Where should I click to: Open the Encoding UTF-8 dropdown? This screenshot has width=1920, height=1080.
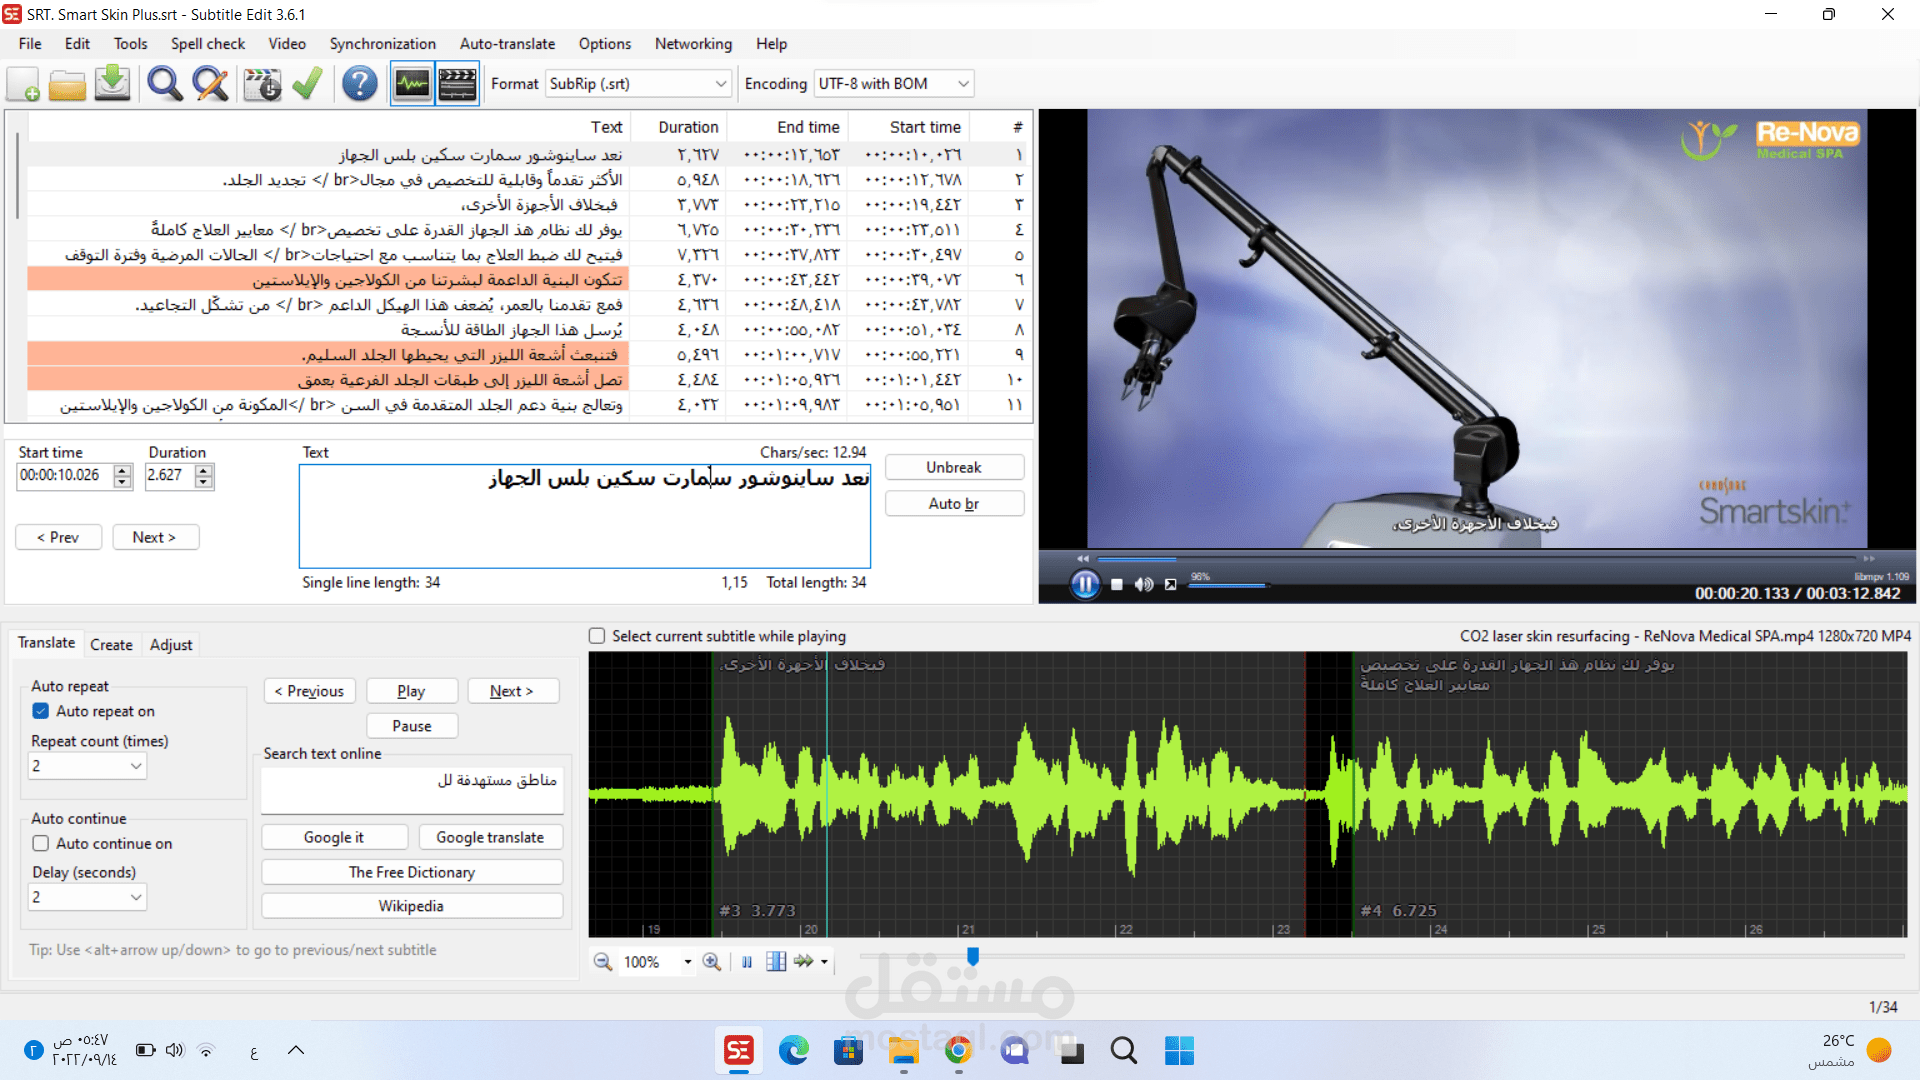pyautogui.click(x=962, y=84)
